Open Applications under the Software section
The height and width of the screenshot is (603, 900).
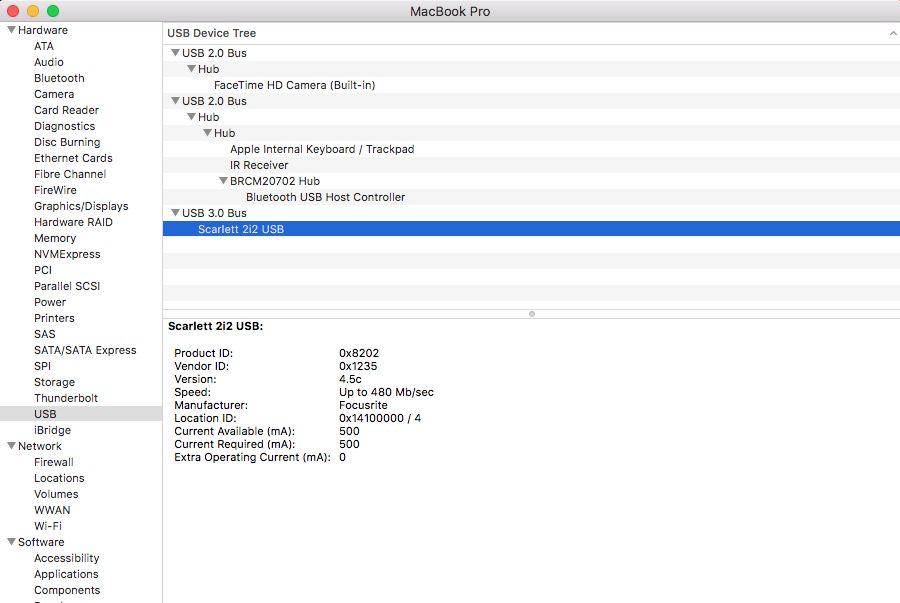pyautogui.click(x=66, y=573)
